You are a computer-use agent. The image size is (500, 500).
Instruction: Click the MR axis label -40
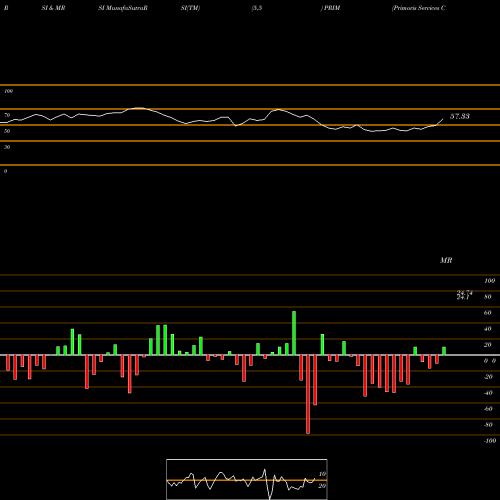point(488,393)
